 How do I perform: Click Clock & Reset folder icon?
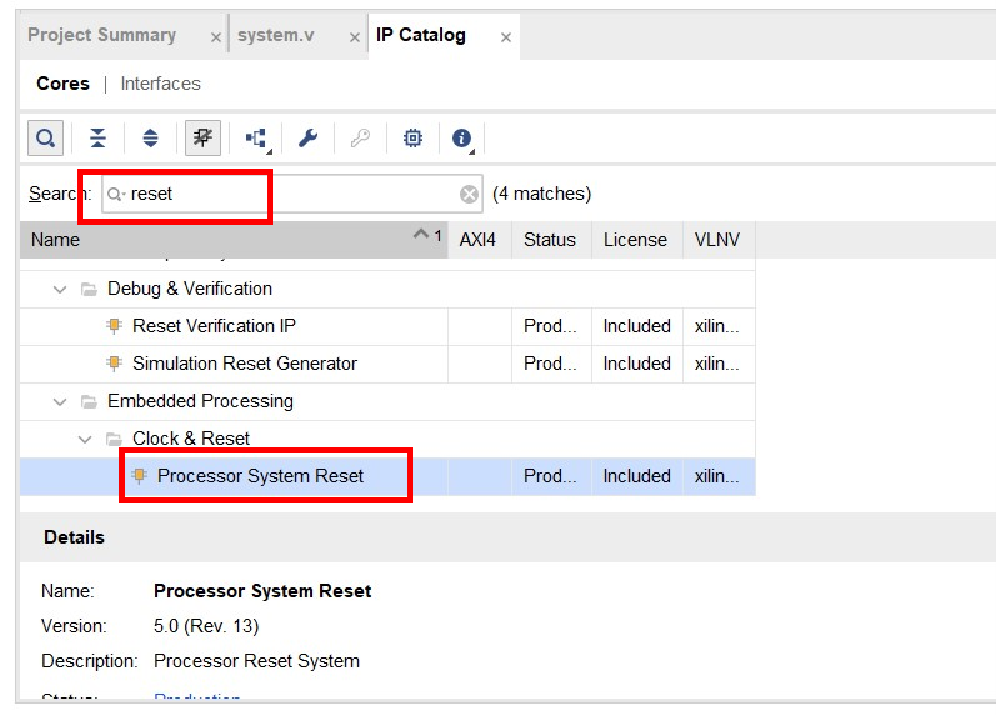(113, 439)
